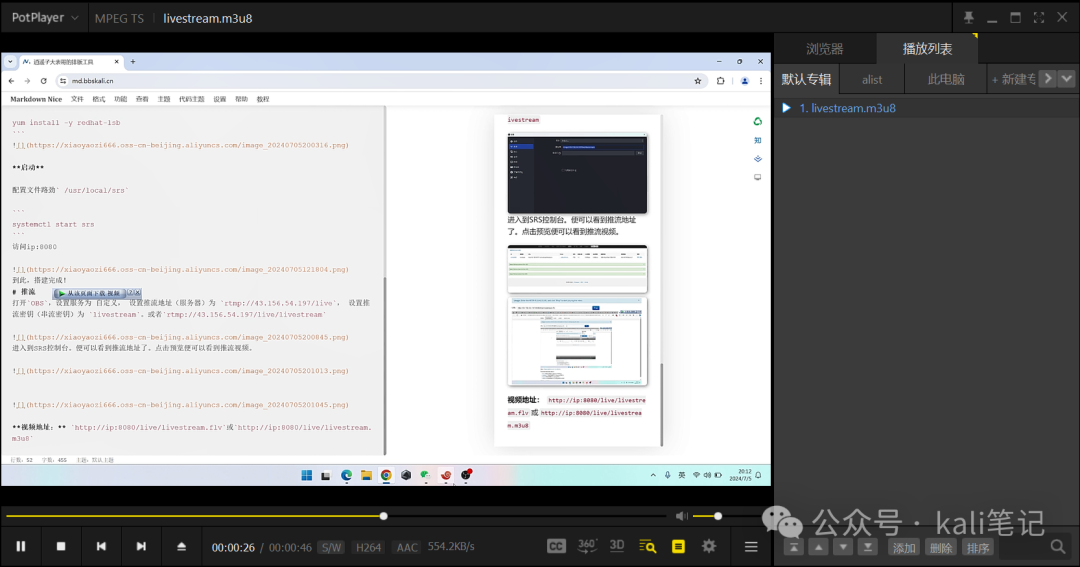Open File Explorer from video taskbar
1080x567 pixels.
pyautogui.click(x=366, y=475)
